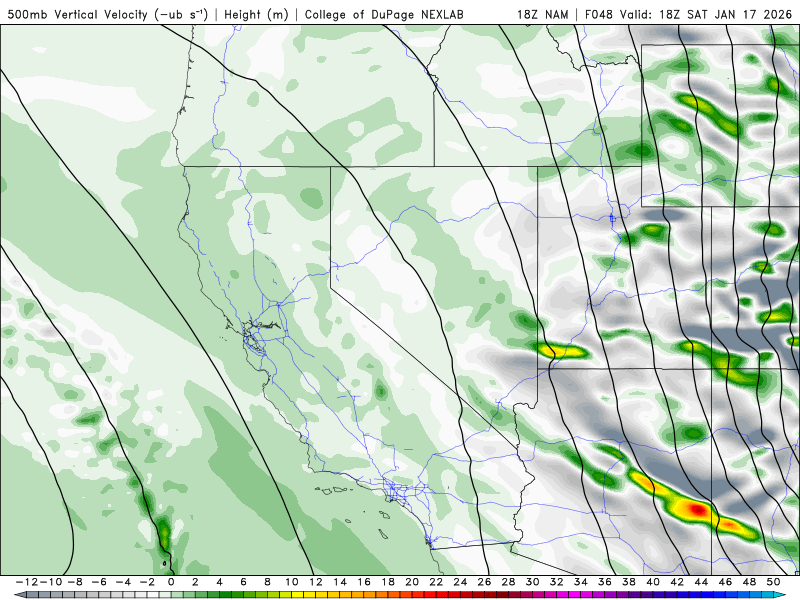Click the colorbar label '40'
This screenshot has height=600, width=800.
pos(653,582)
